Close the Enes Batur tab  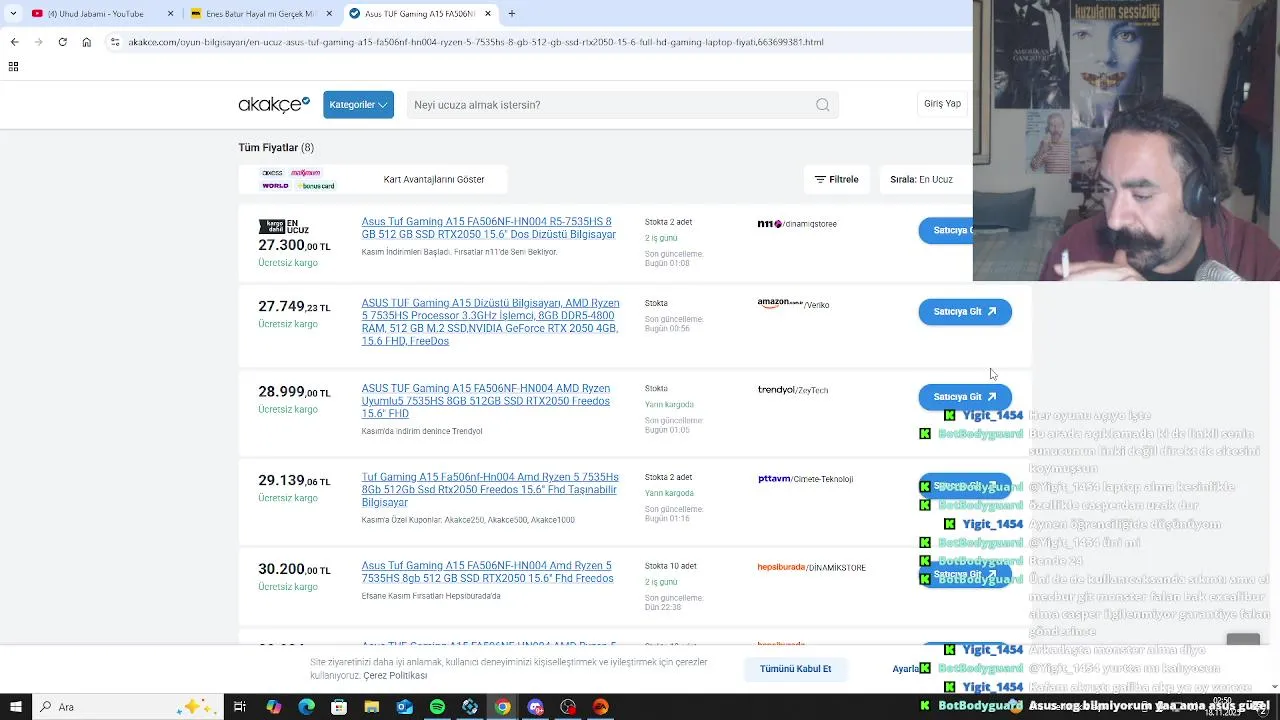(x=329, y=14)
